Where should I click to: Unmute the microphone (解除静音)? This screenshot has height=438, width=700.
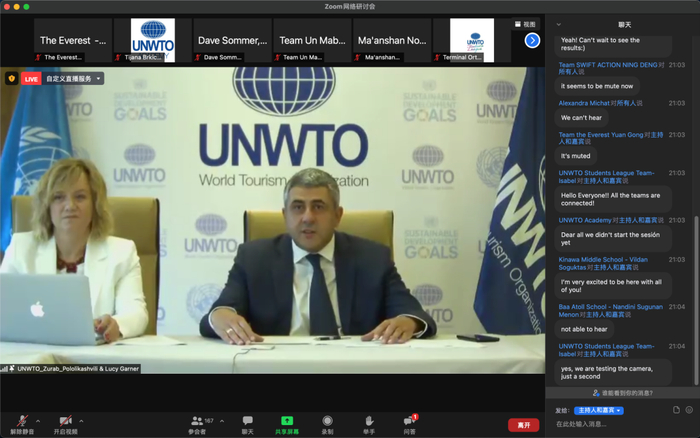click(21, 423)
